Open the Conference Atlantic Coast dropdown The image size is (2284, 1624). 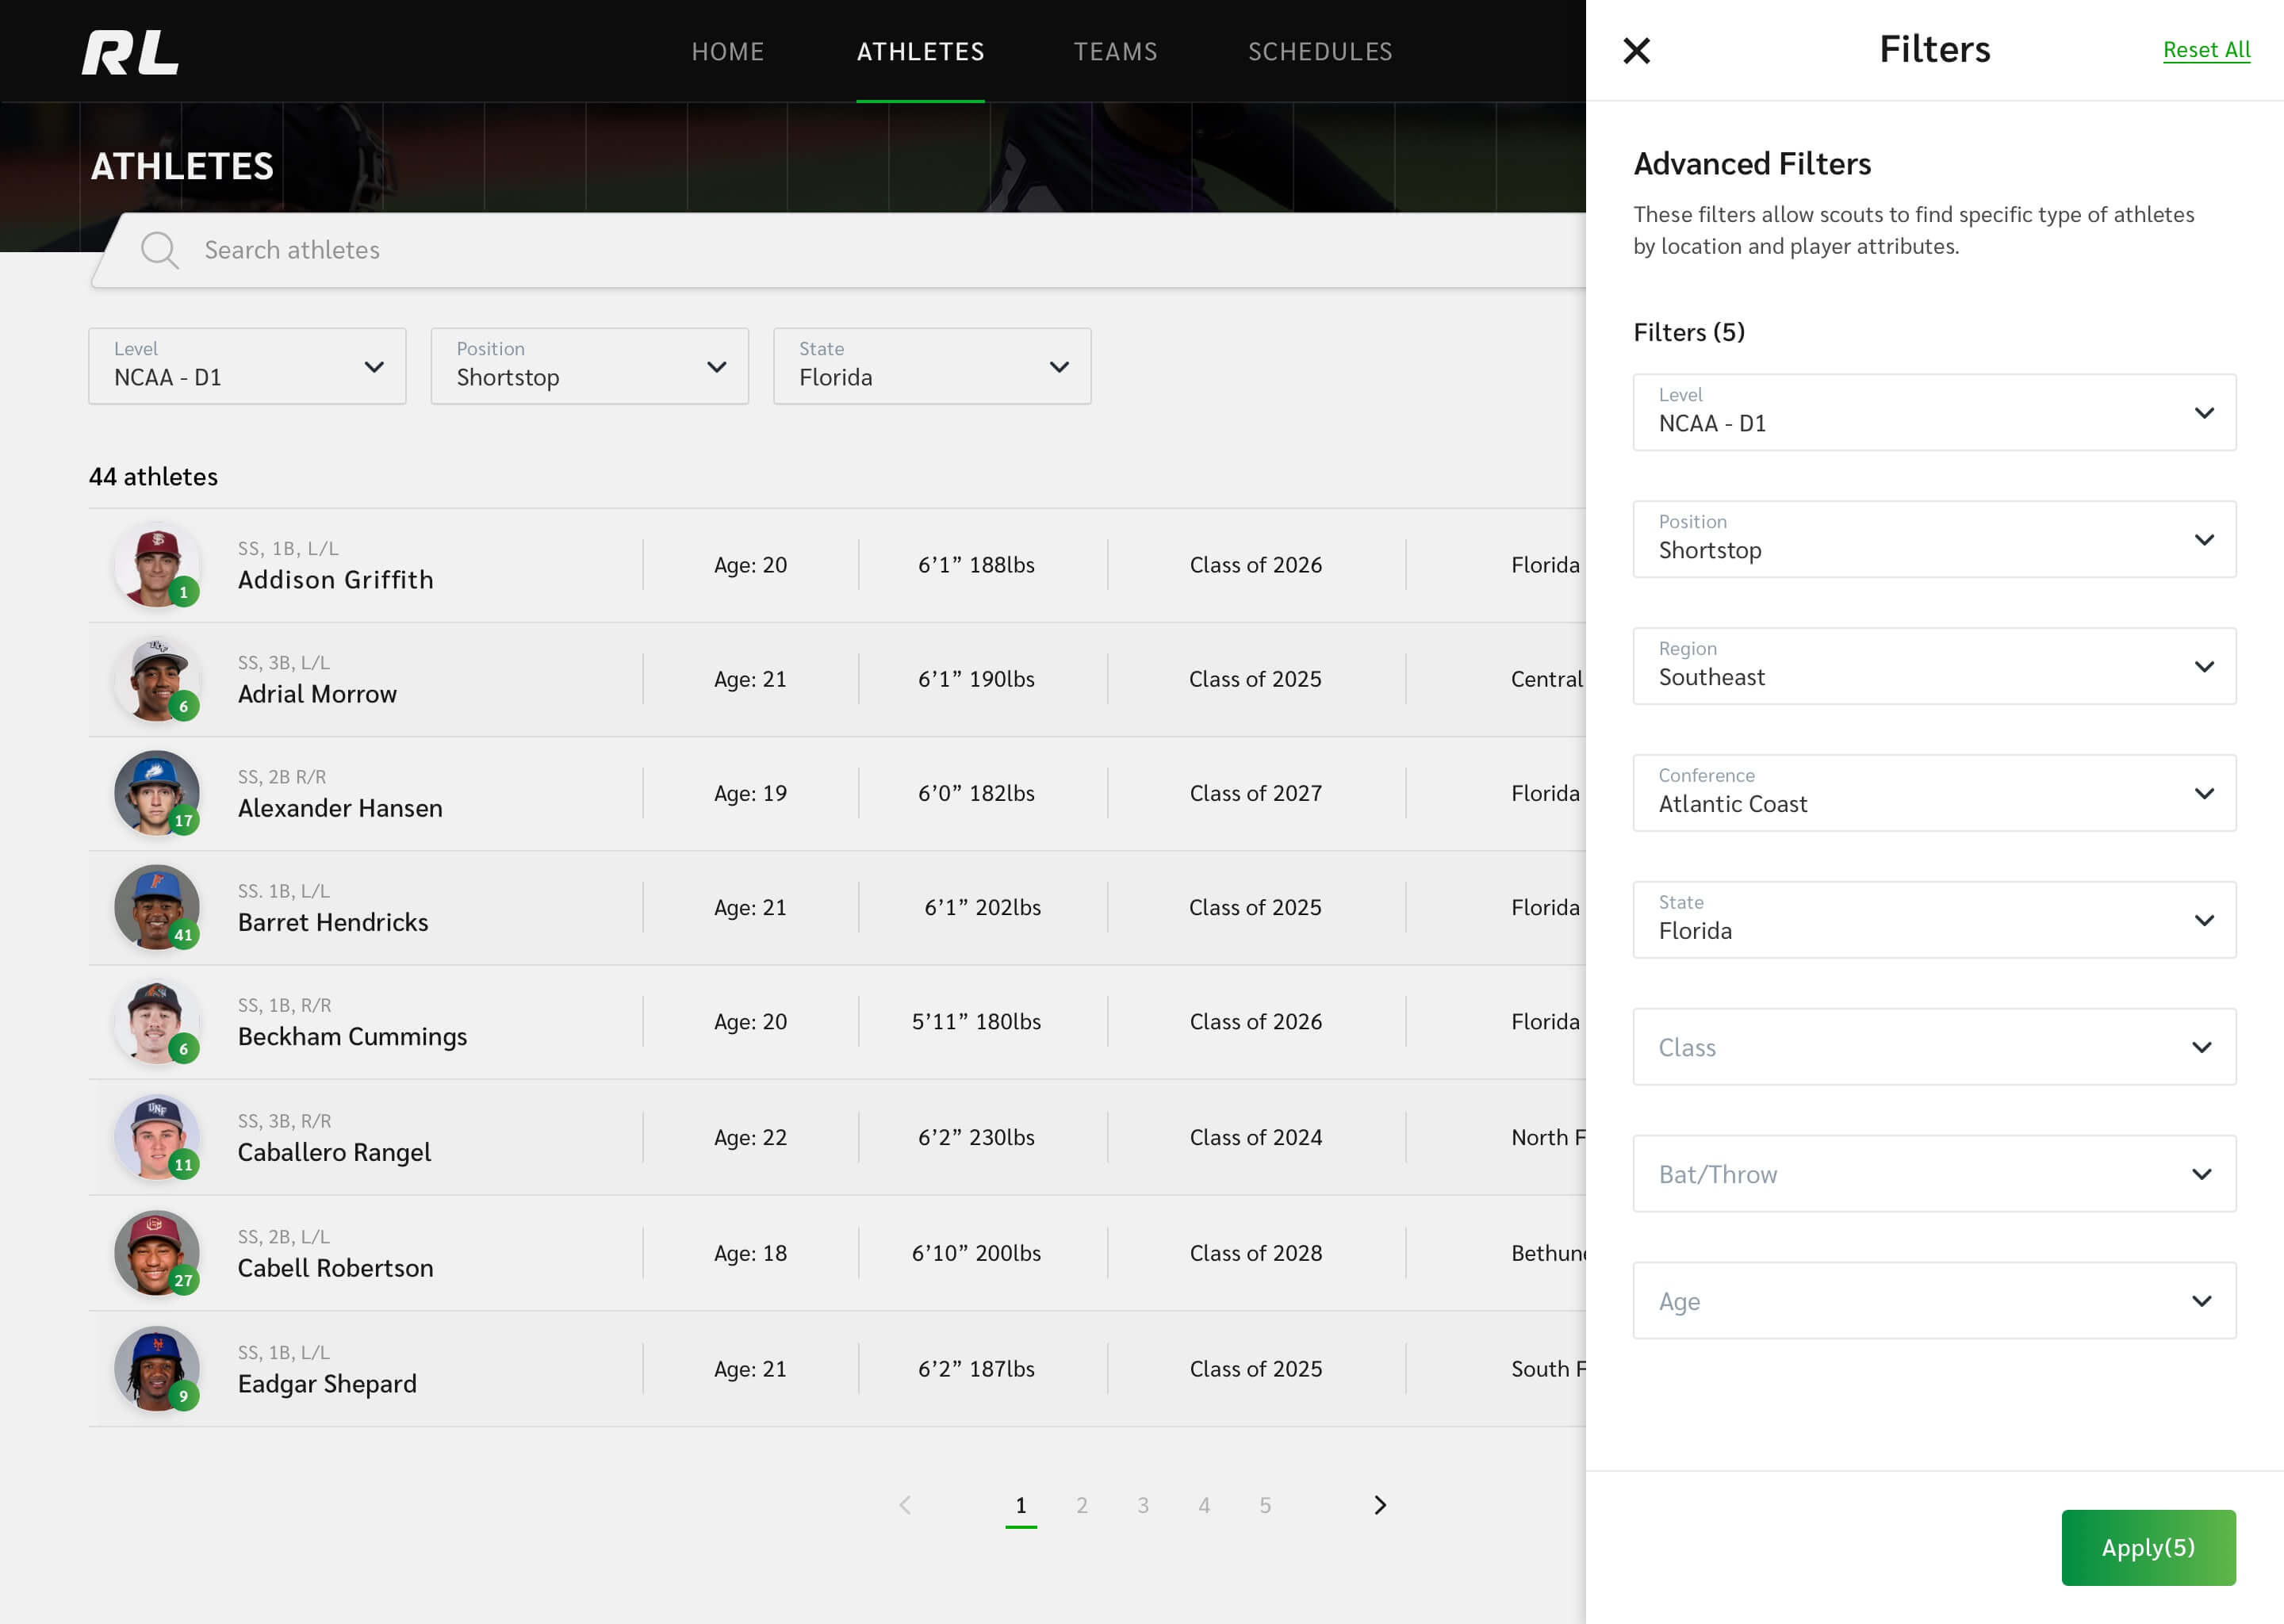click(x=1934, y=793)
